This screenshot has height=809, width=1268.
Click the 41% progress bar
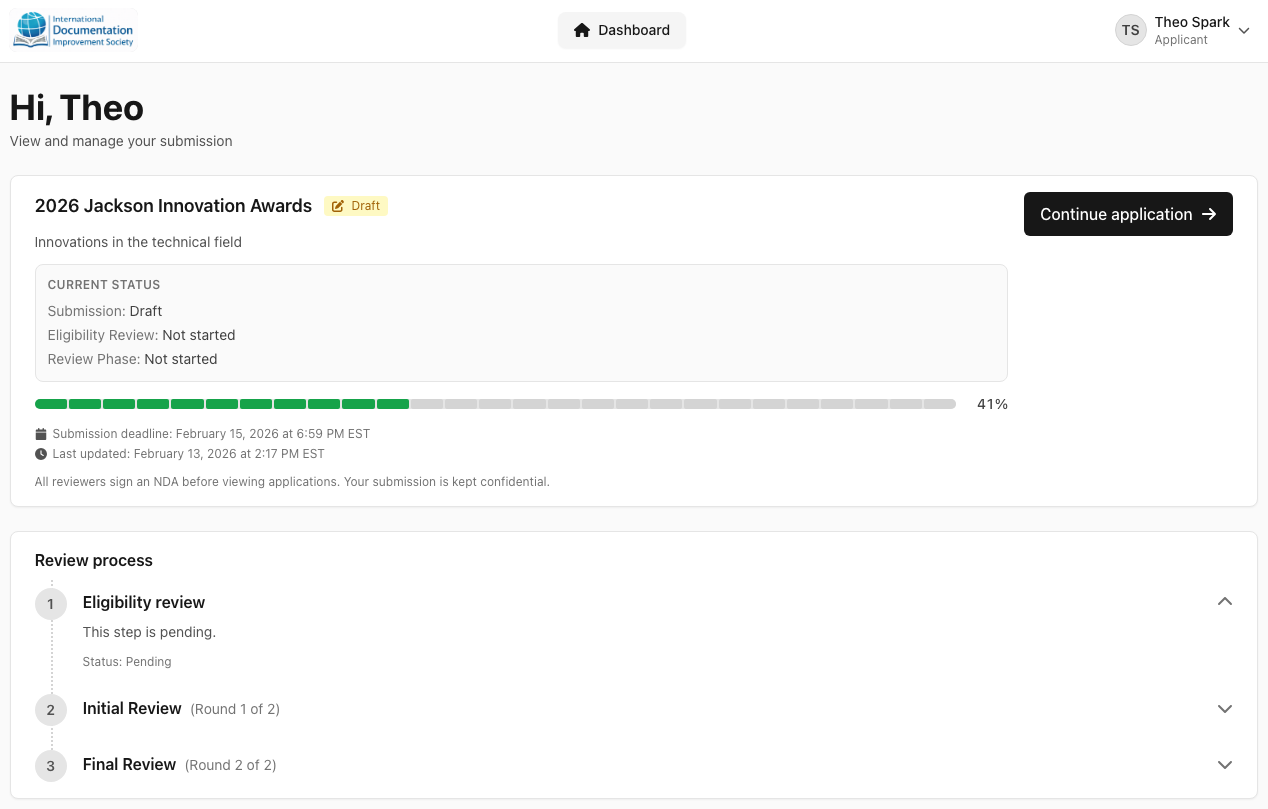click(x=495, y=404)
